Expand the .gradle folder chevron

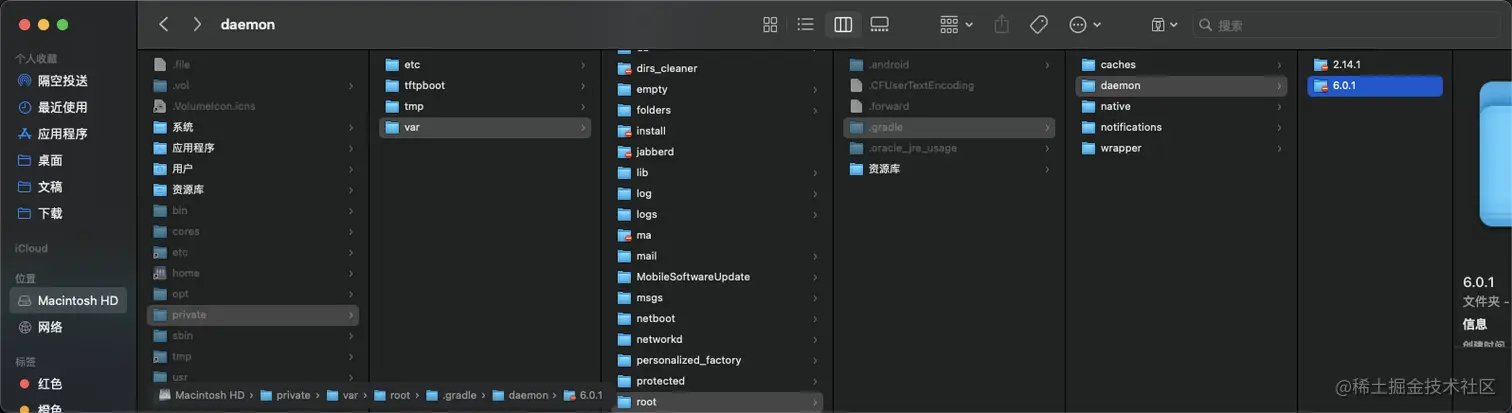1047,128
